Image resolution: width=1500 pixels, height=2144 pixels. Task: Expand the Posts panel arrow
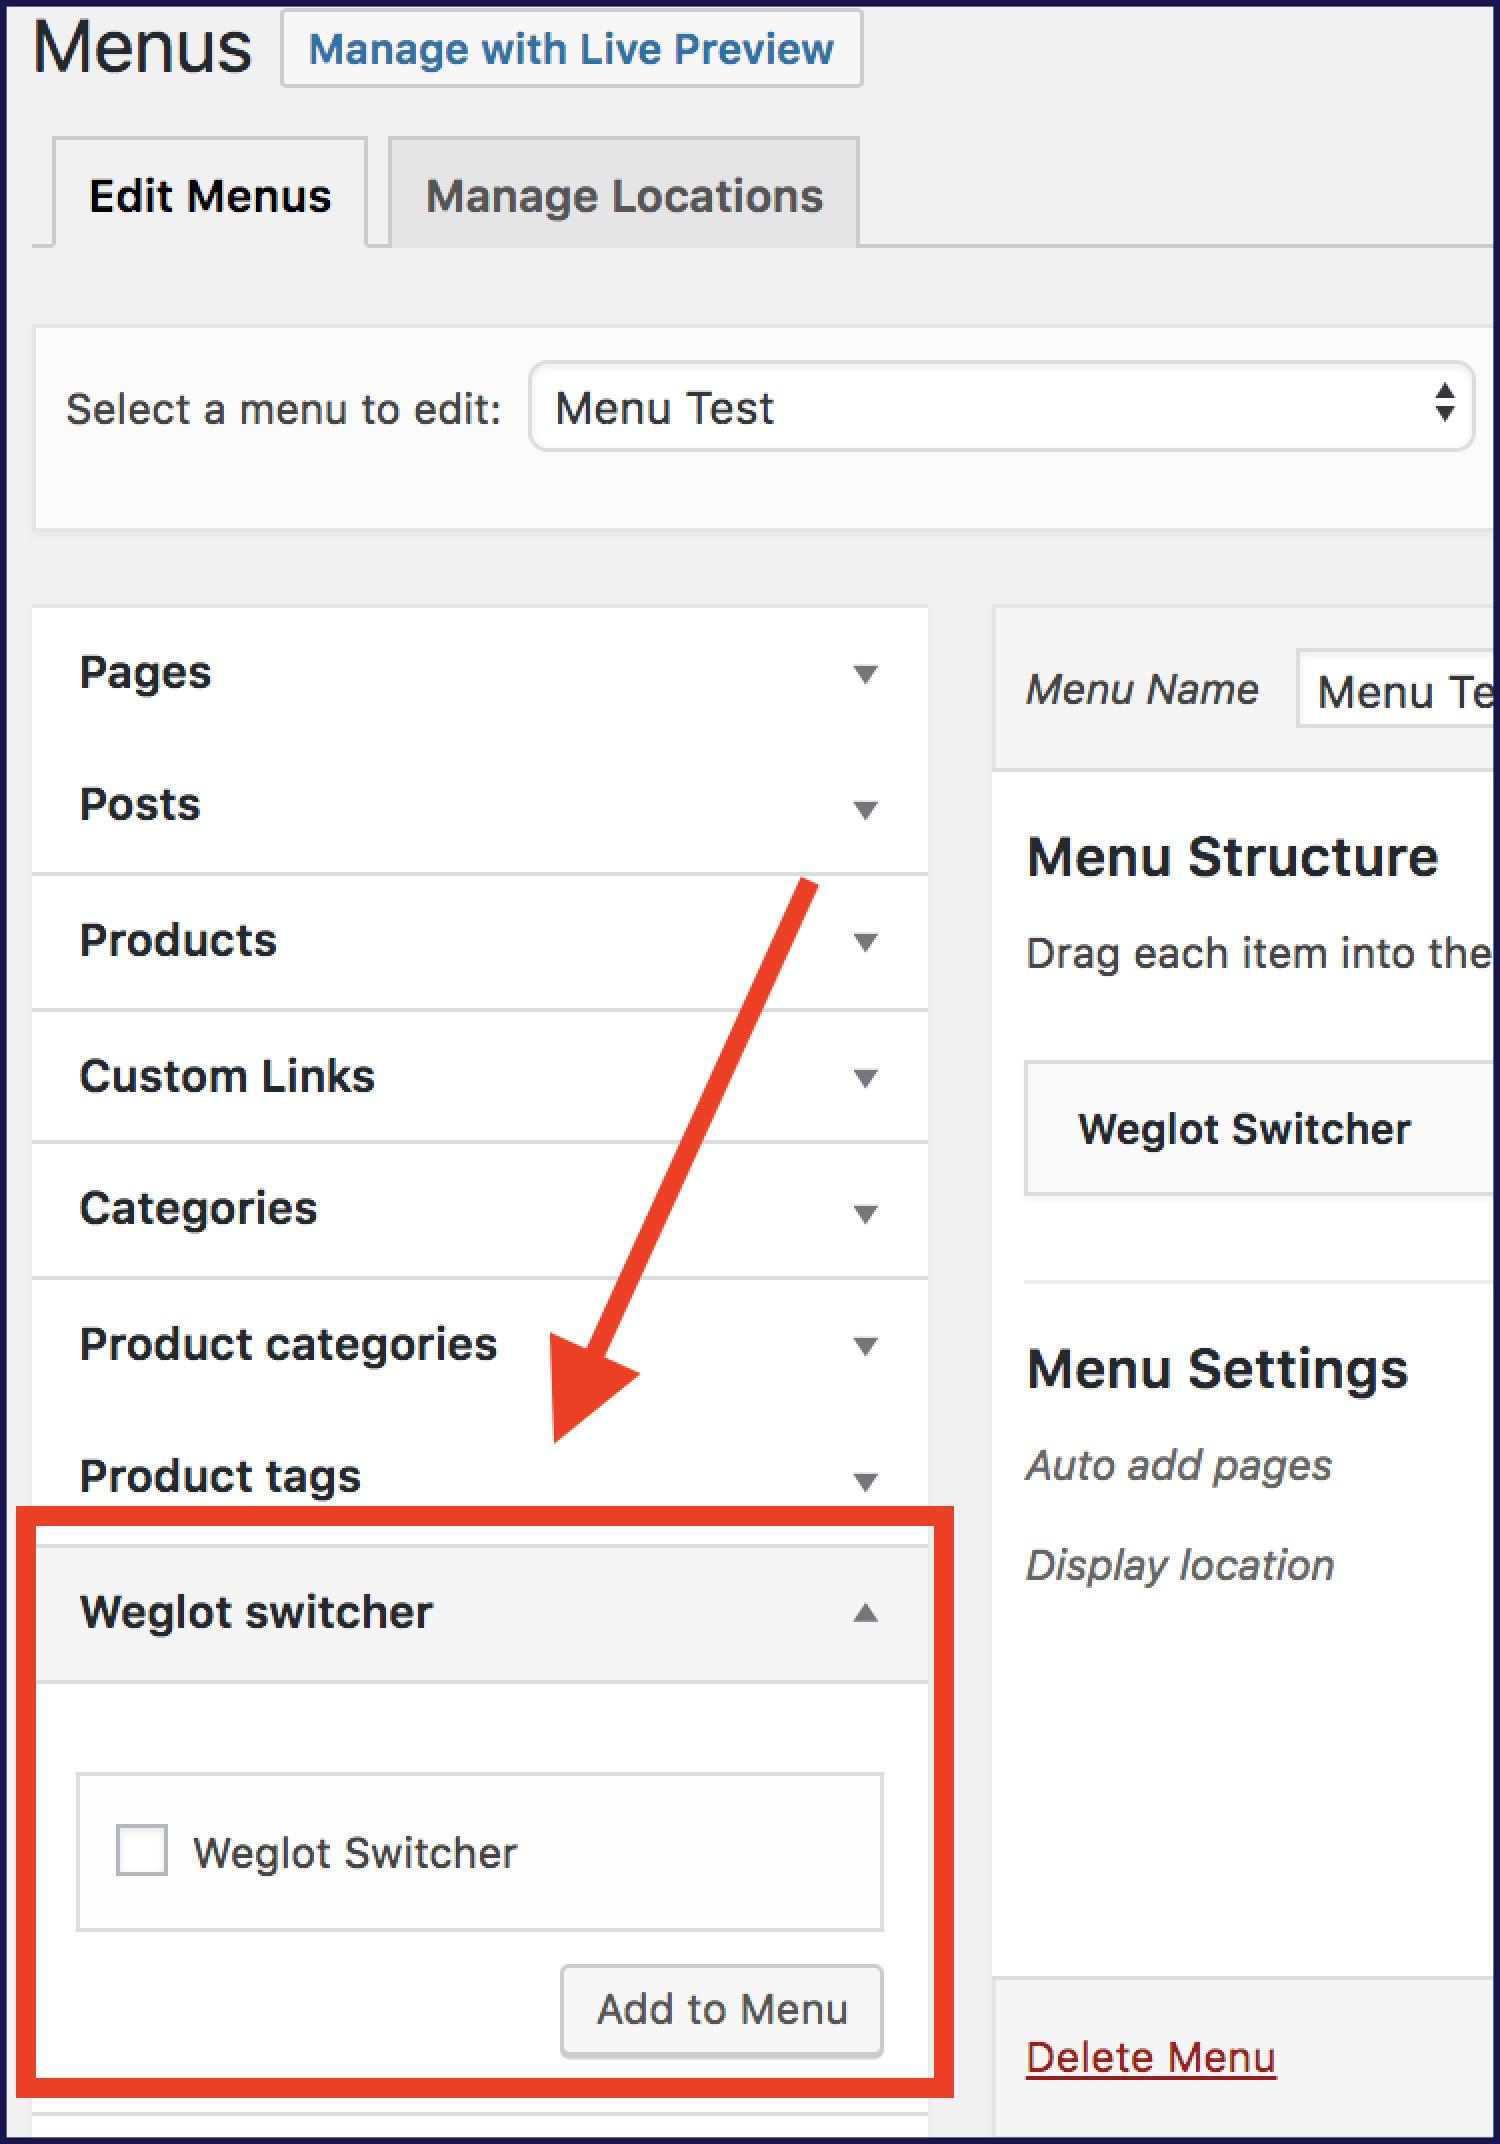tap(866, 809)
